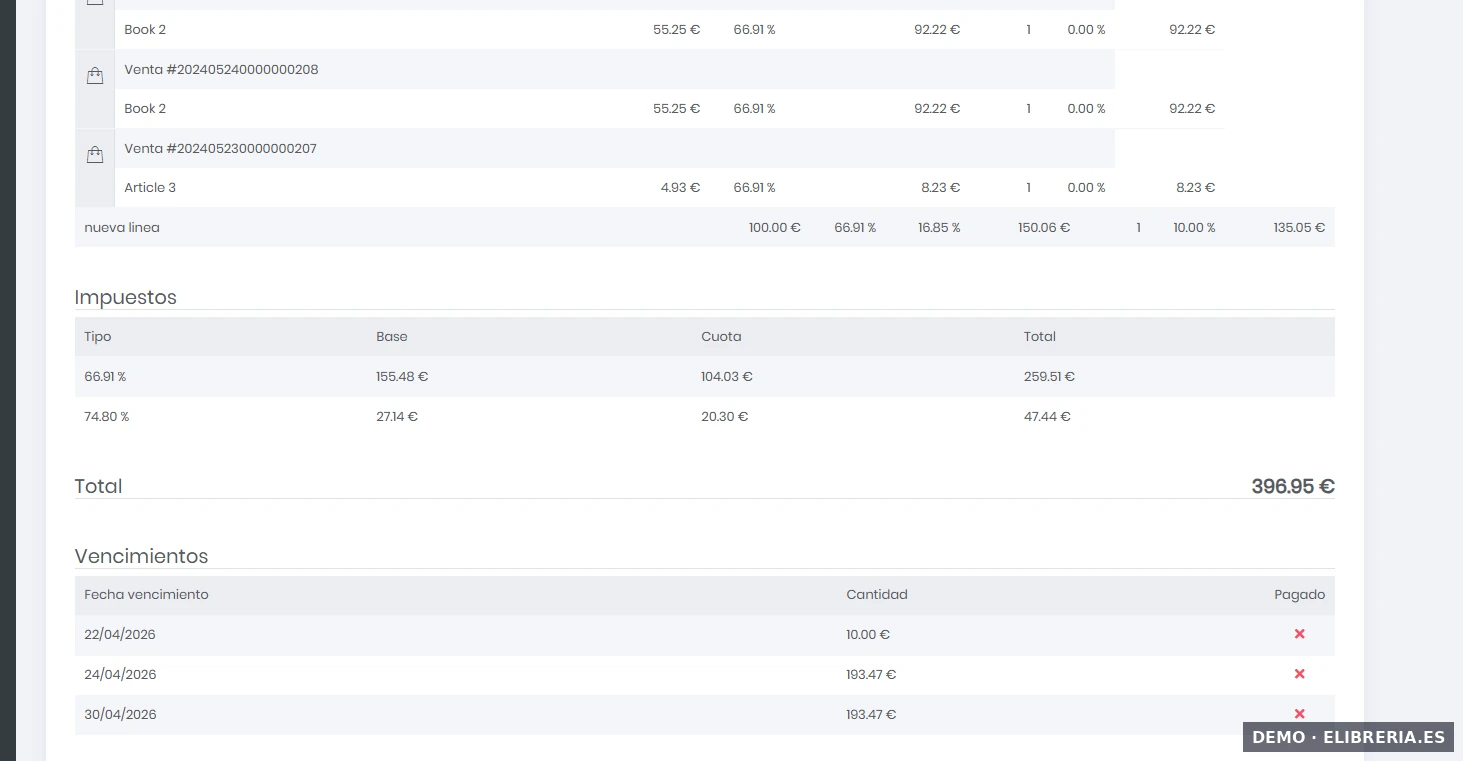This screenshot has width=1463, height=761.
Task: Click the shopping bag icon beside Venta #202405230000000207
Action: 95,155
